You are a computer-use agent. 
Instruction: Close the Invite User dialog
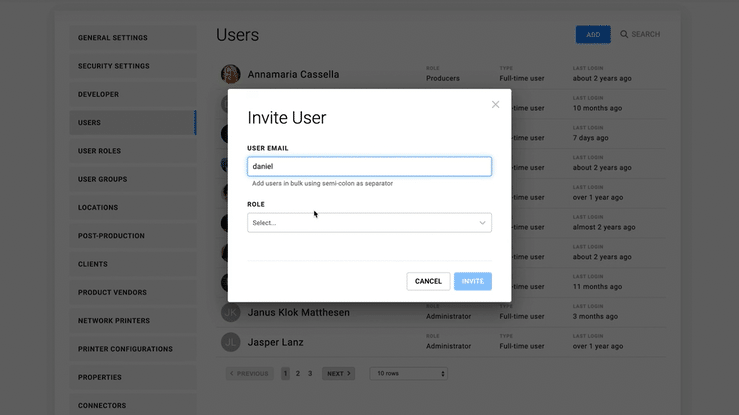(495, 105)
